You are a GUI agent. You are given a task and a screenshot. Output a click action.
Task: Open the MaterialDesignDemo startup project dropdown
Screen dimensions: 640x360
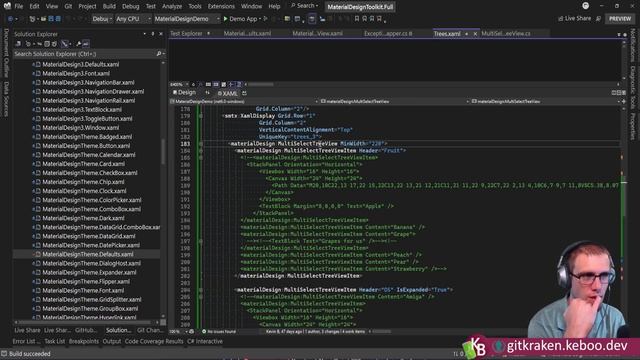(x=187, y=19)
